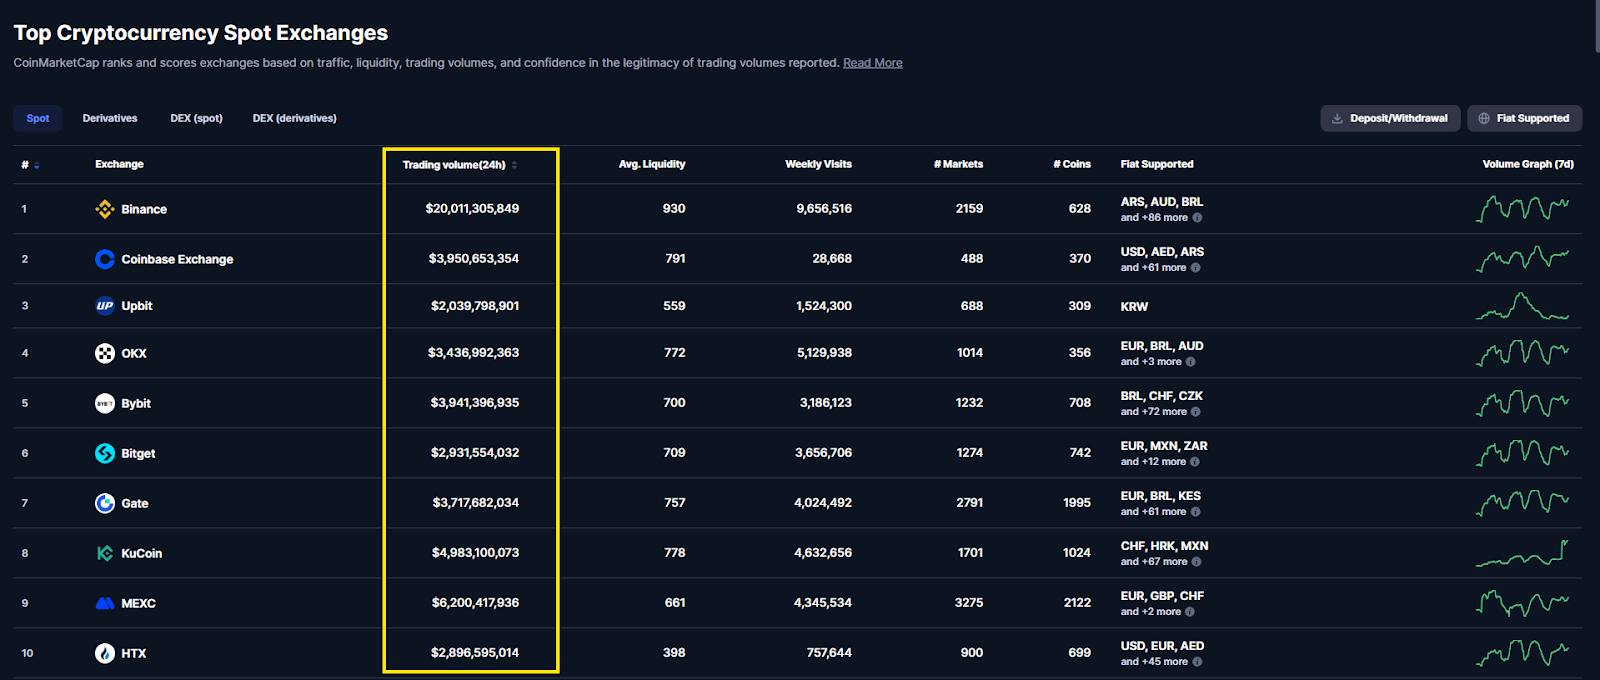Click KuCoin's volume $4,983,100,073

[475, 553]
